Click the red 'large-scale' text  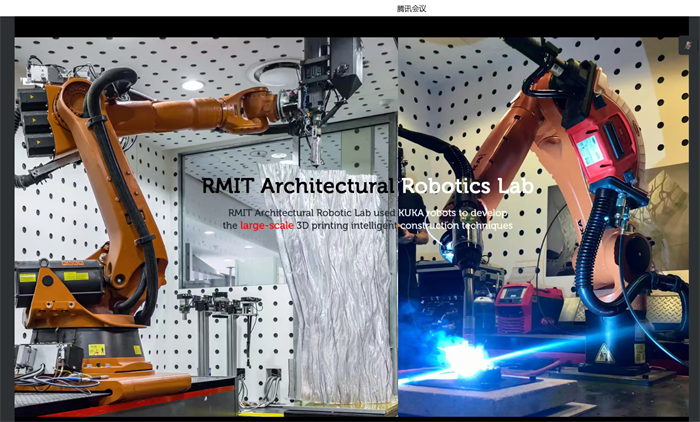(267, 226)
